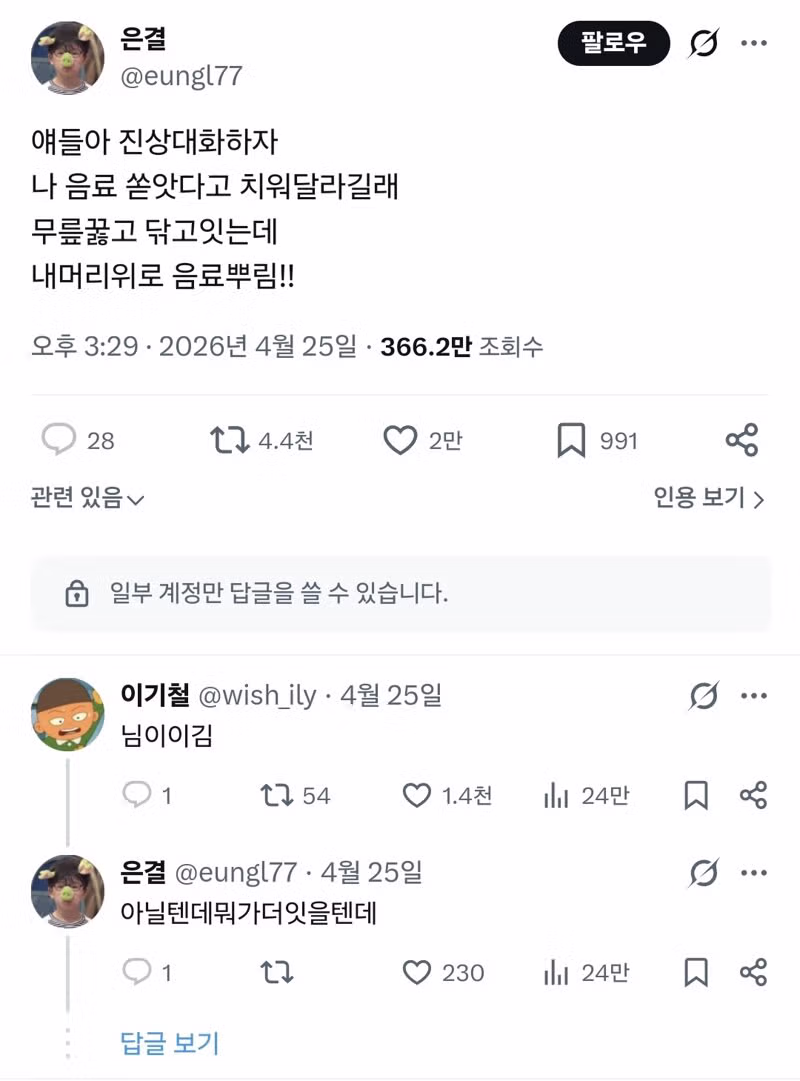800x1081 pixels.
Task: Open more options on 이기철's reply
Action: (753, 696)
